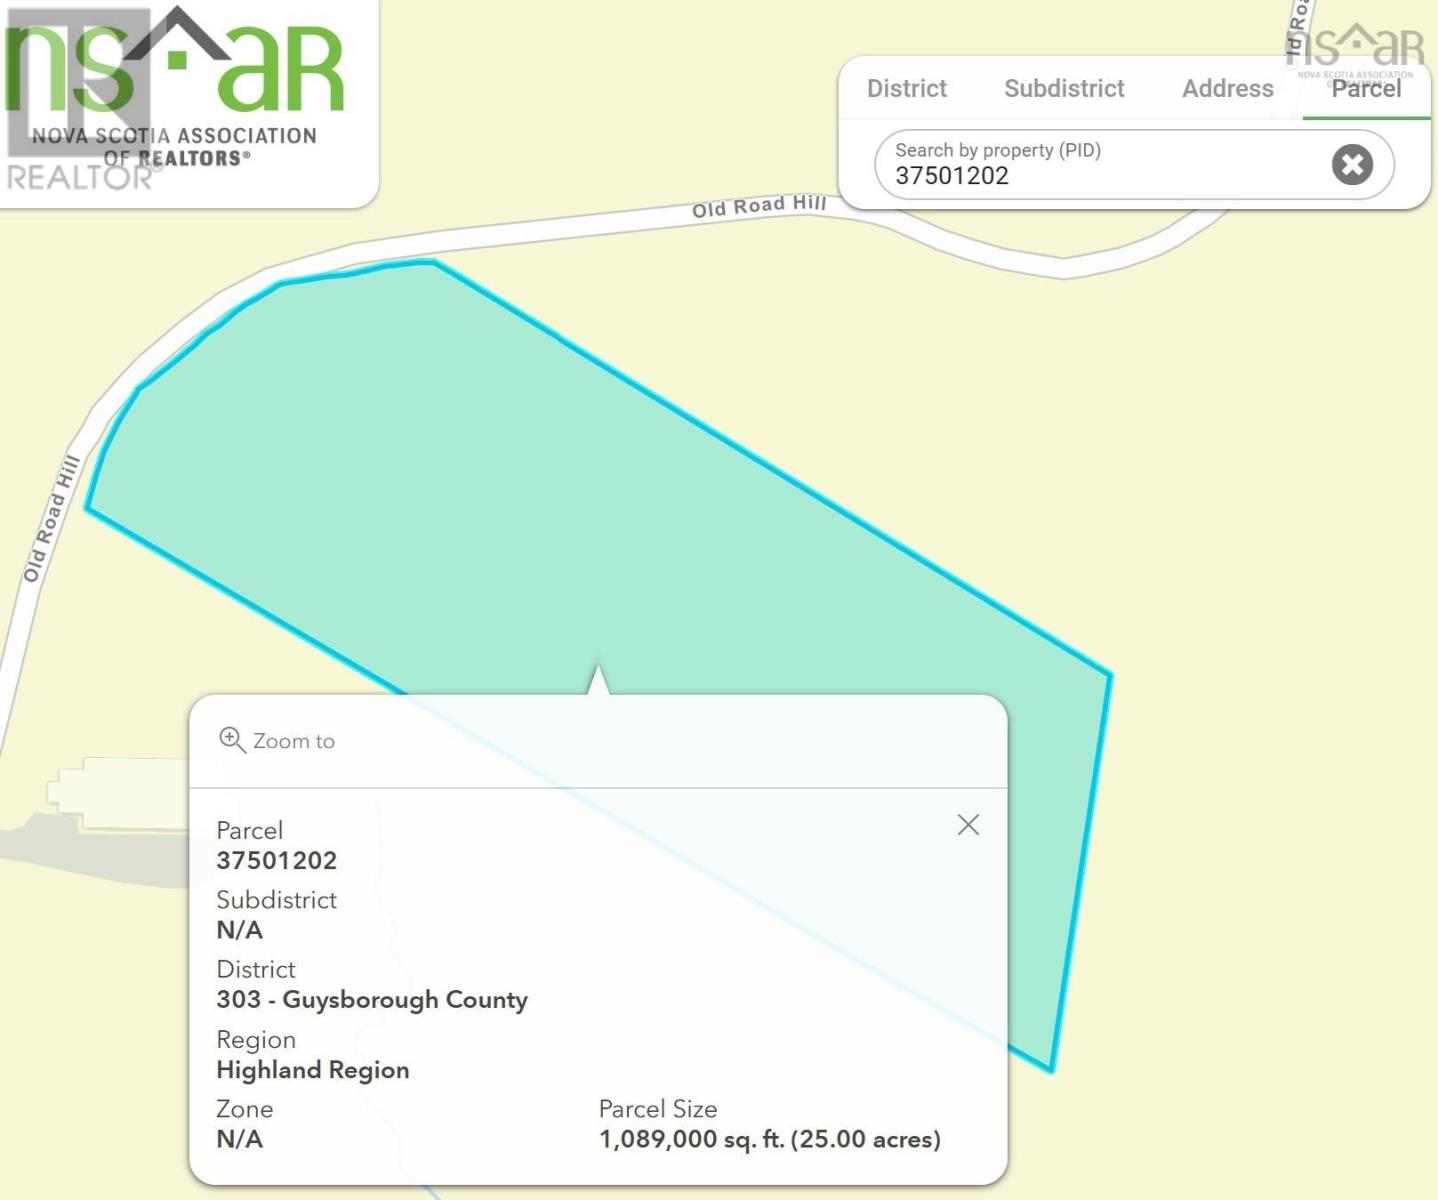Screen dimensions: 1438x1200
Task: Click the 303 - Guysborough County text
Action: (372, 1000)
